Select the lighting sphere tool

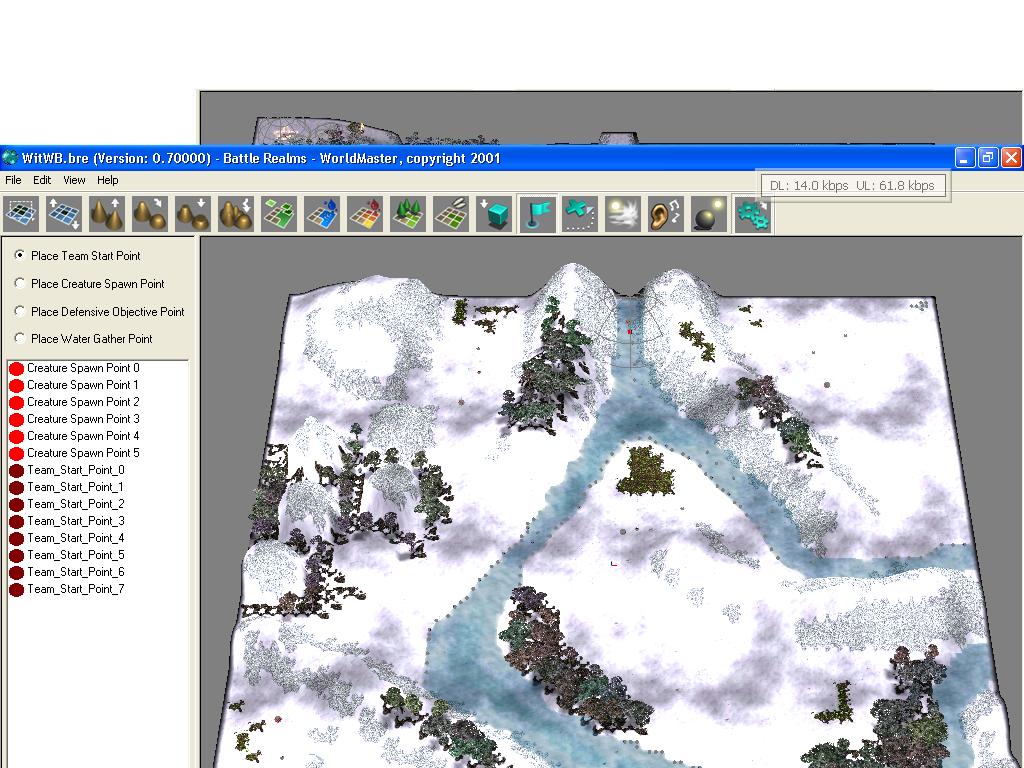tap(709, 214)
